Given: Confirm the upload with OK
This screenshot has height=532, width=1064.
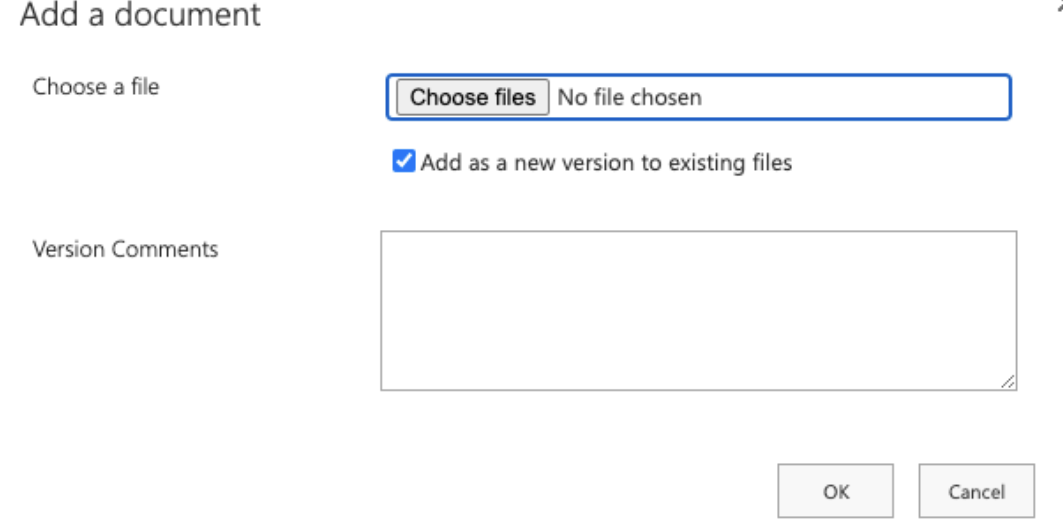Looking at the screenshot, I should pos(835,491).
